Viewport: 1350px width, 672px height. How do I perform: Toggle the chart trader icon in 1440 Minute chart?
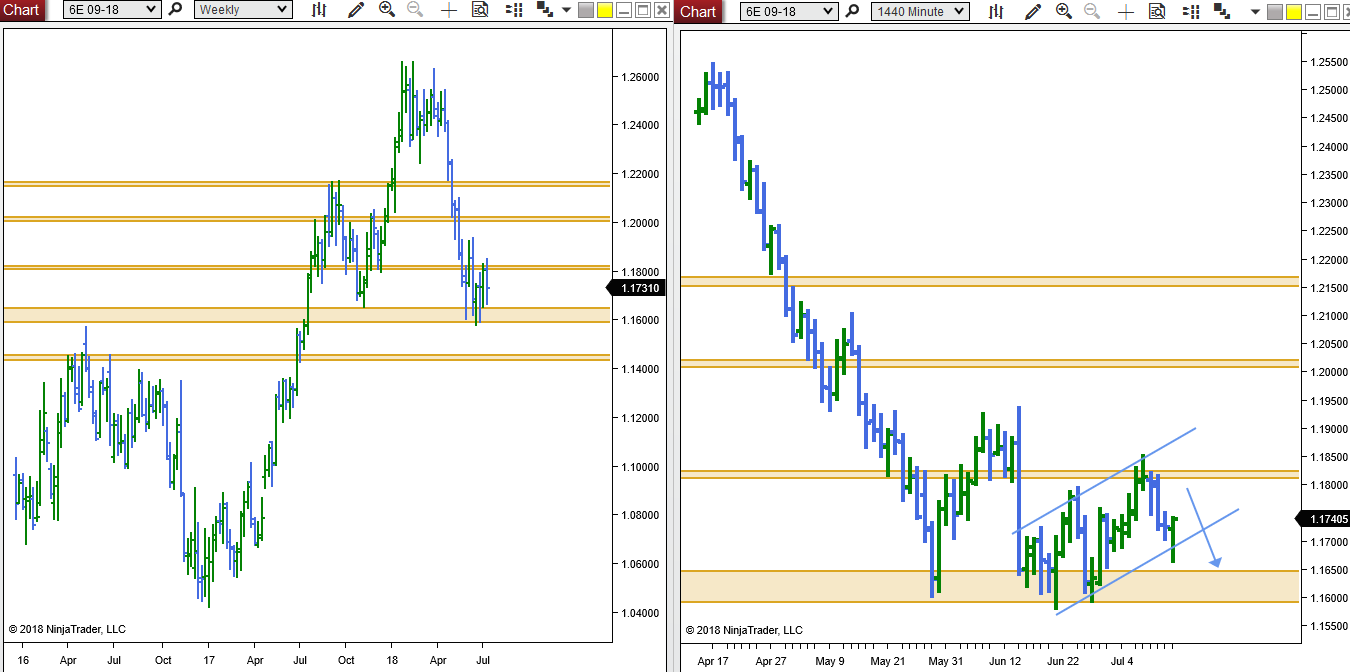click(x=1192, y=11)
